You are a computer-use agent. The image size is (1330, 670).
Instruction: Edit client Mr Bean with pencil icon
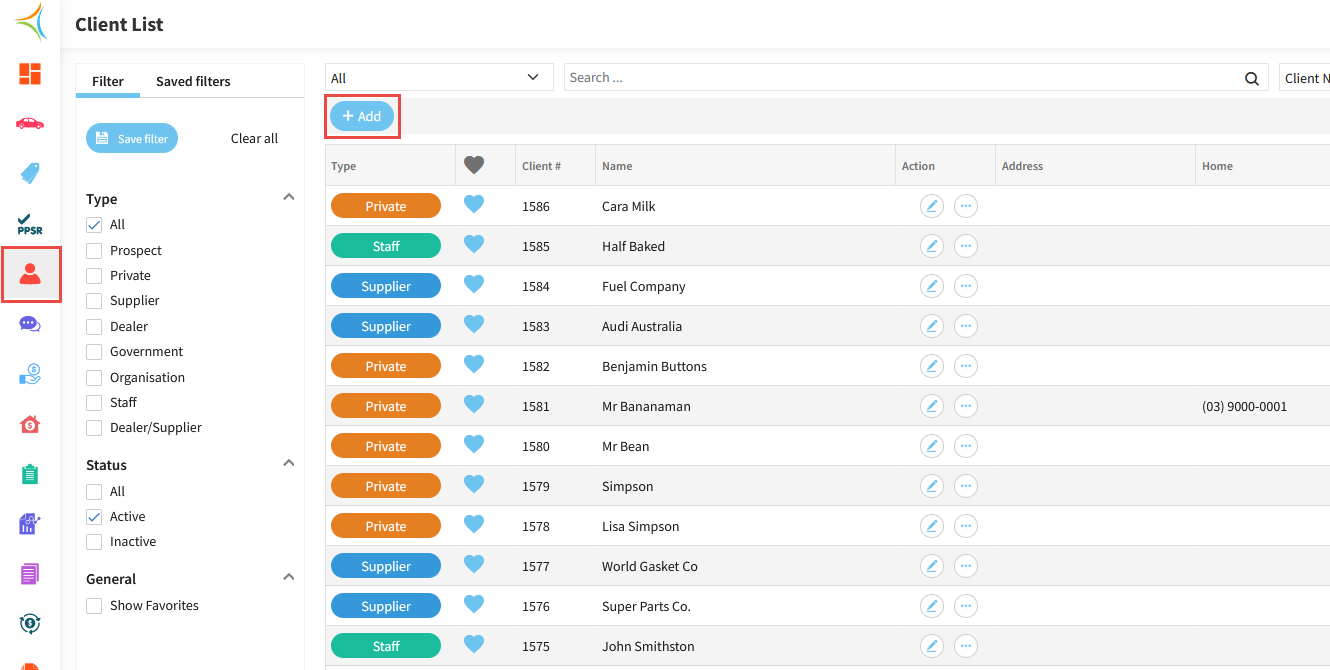(x=932, y=446)
